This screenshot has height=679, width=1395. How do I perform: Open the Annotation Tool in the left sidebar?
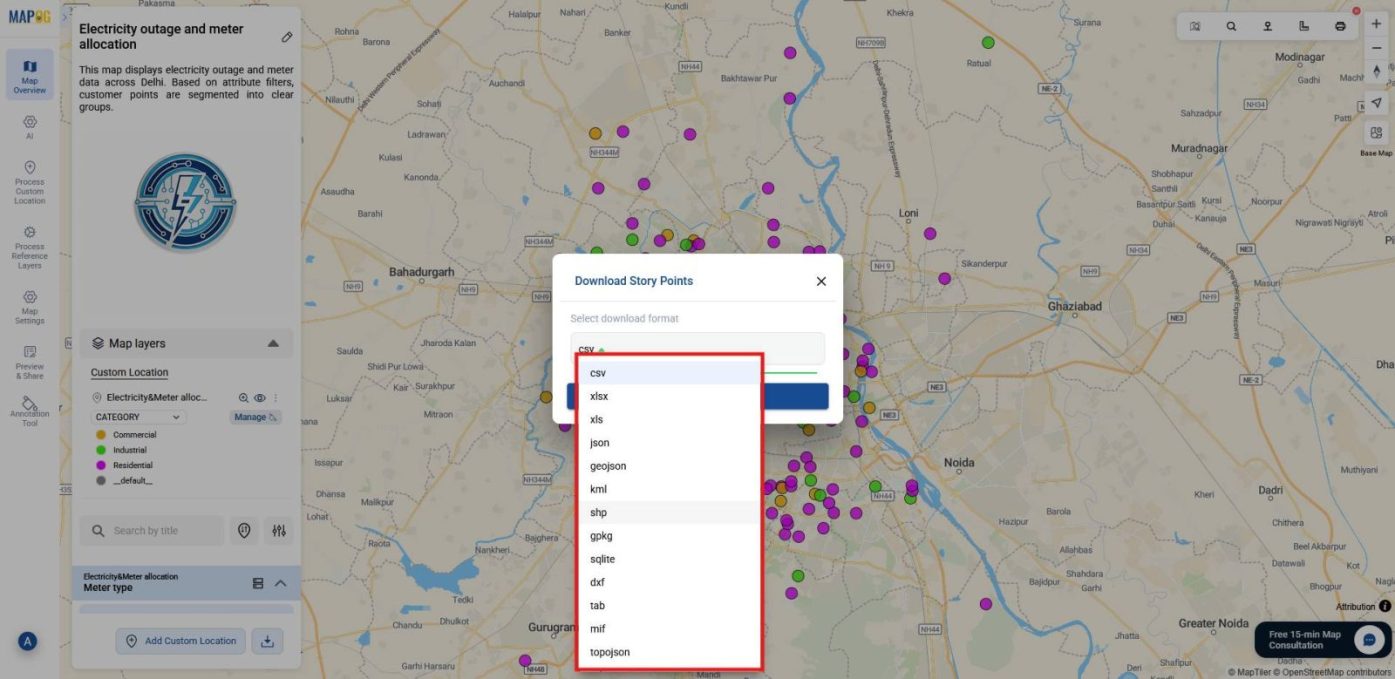29,408
